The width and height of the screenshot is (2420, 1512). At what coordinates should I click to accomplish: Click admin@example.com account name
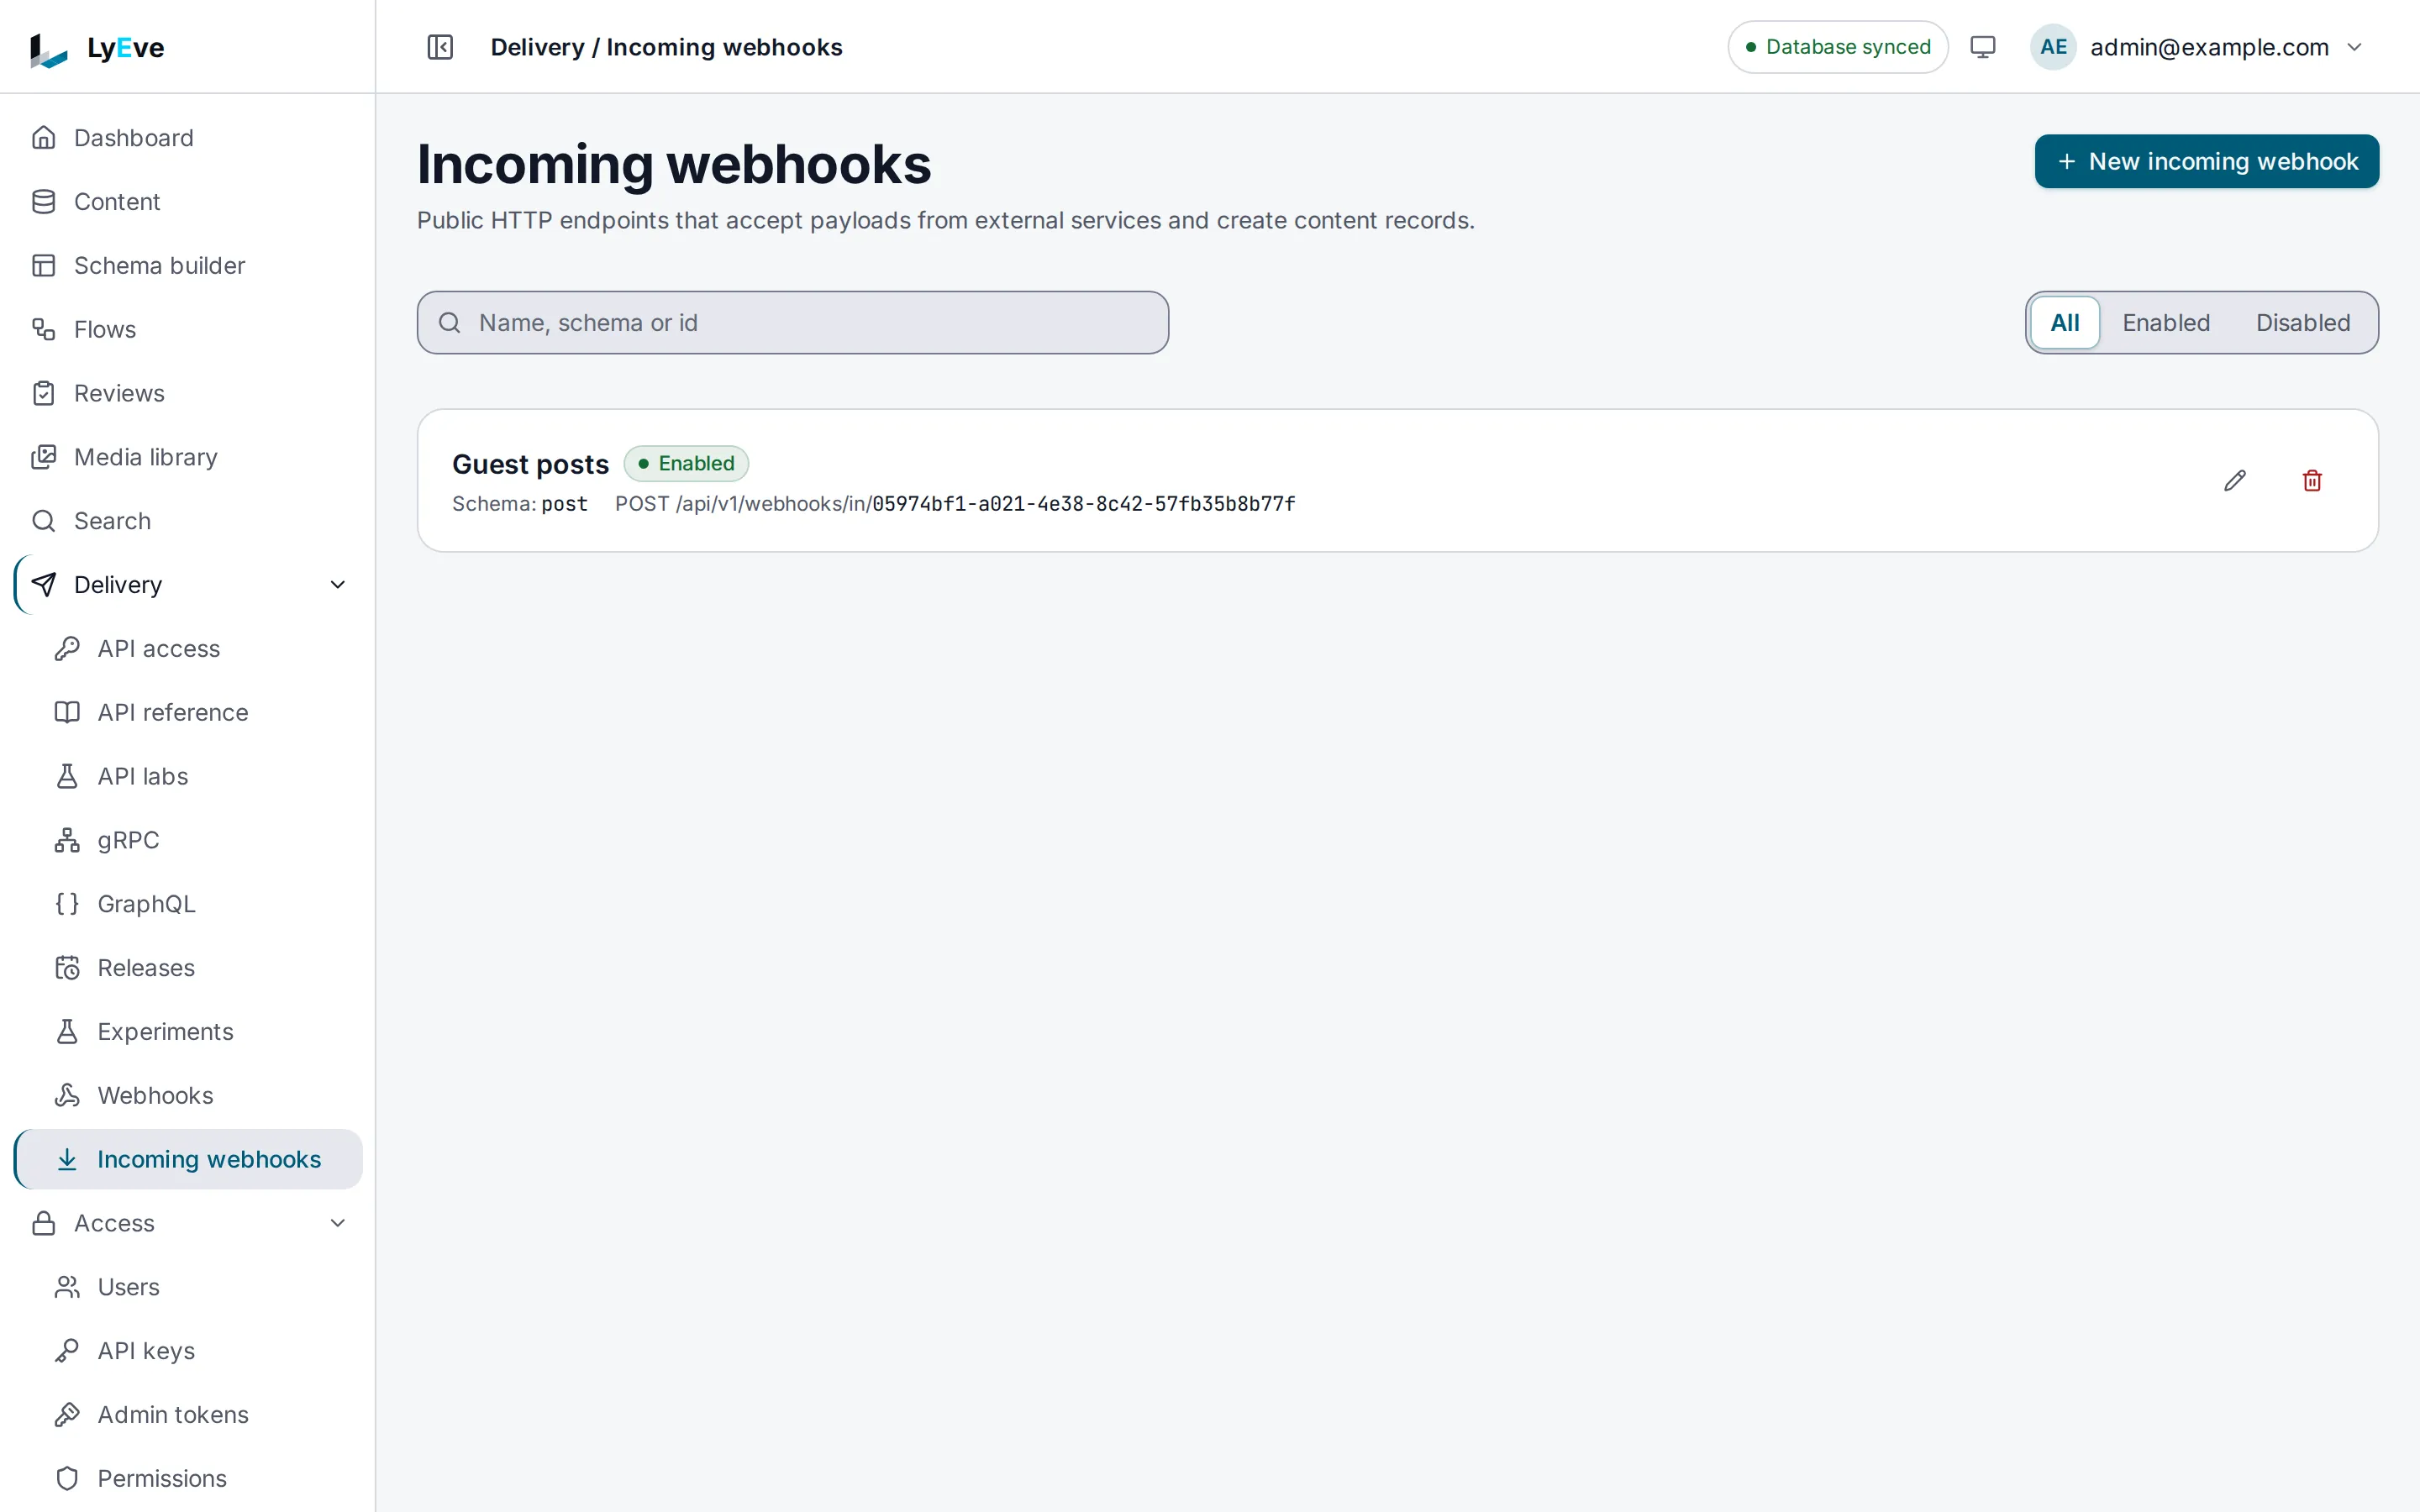coord(2209,47)
